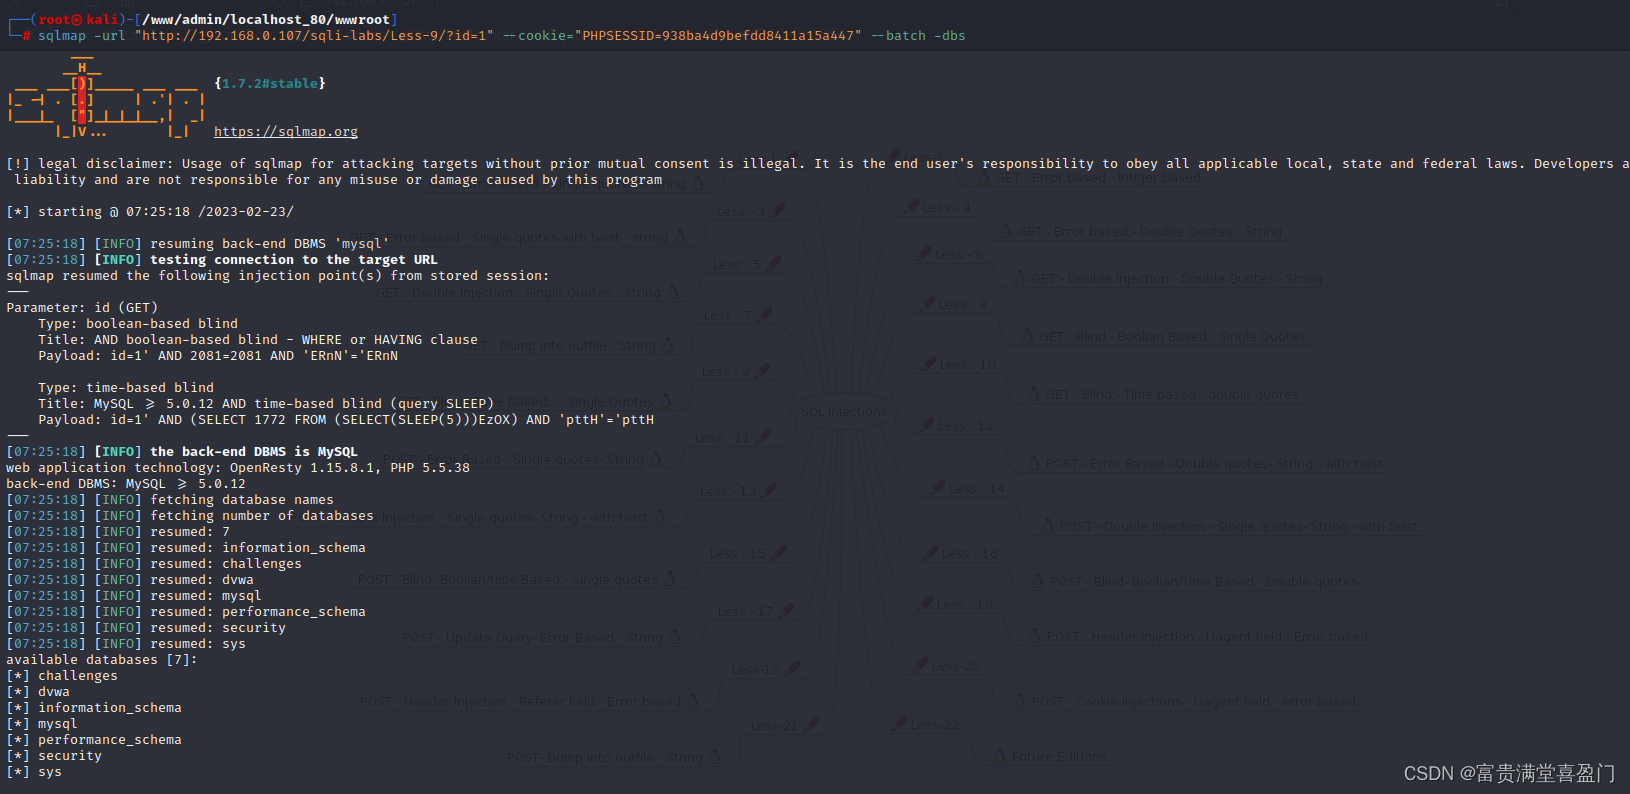Click the 'resumed: dvwa' log line
The width and height of the screenshot is (1630, 794).
click(x=130, y=580)
